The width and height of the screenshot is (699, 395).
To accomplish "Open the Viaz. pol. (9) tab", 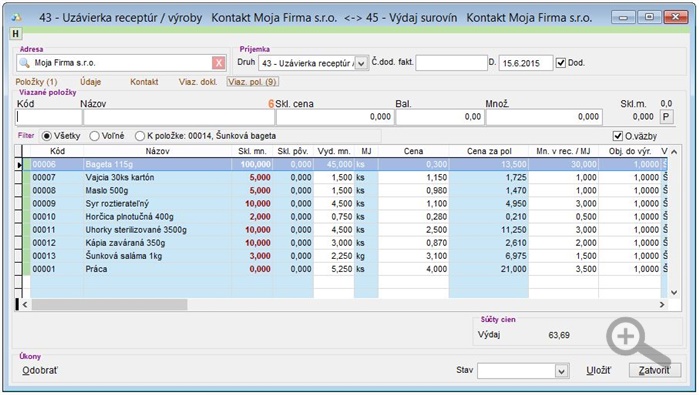I will (x=253, y=82).
